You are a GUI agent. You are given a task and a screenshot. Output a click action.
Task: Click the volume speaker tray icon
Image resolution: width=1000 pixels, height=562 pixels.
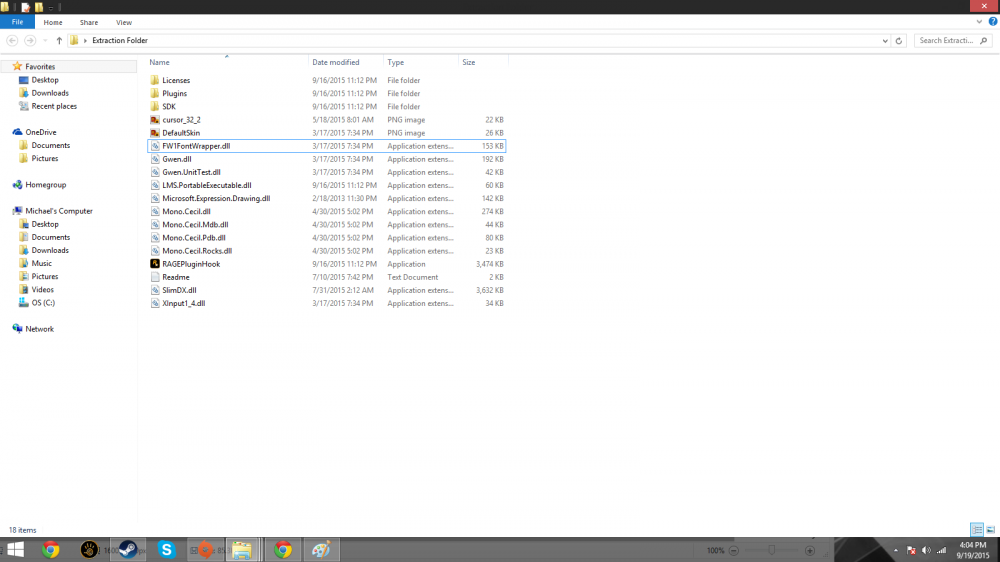[926, 551]
